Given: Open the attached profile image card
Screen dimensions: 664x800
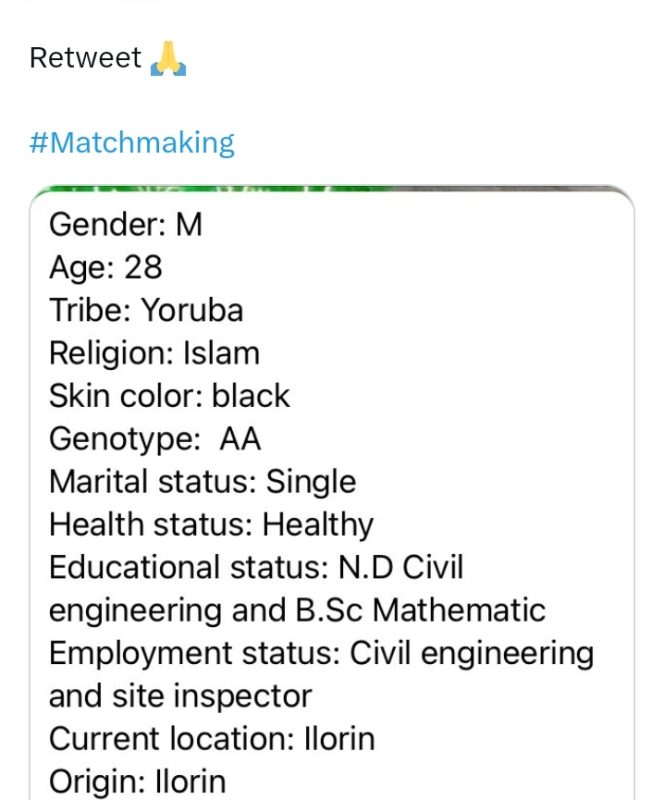Looking at the screenshot, I should point(332,493).
